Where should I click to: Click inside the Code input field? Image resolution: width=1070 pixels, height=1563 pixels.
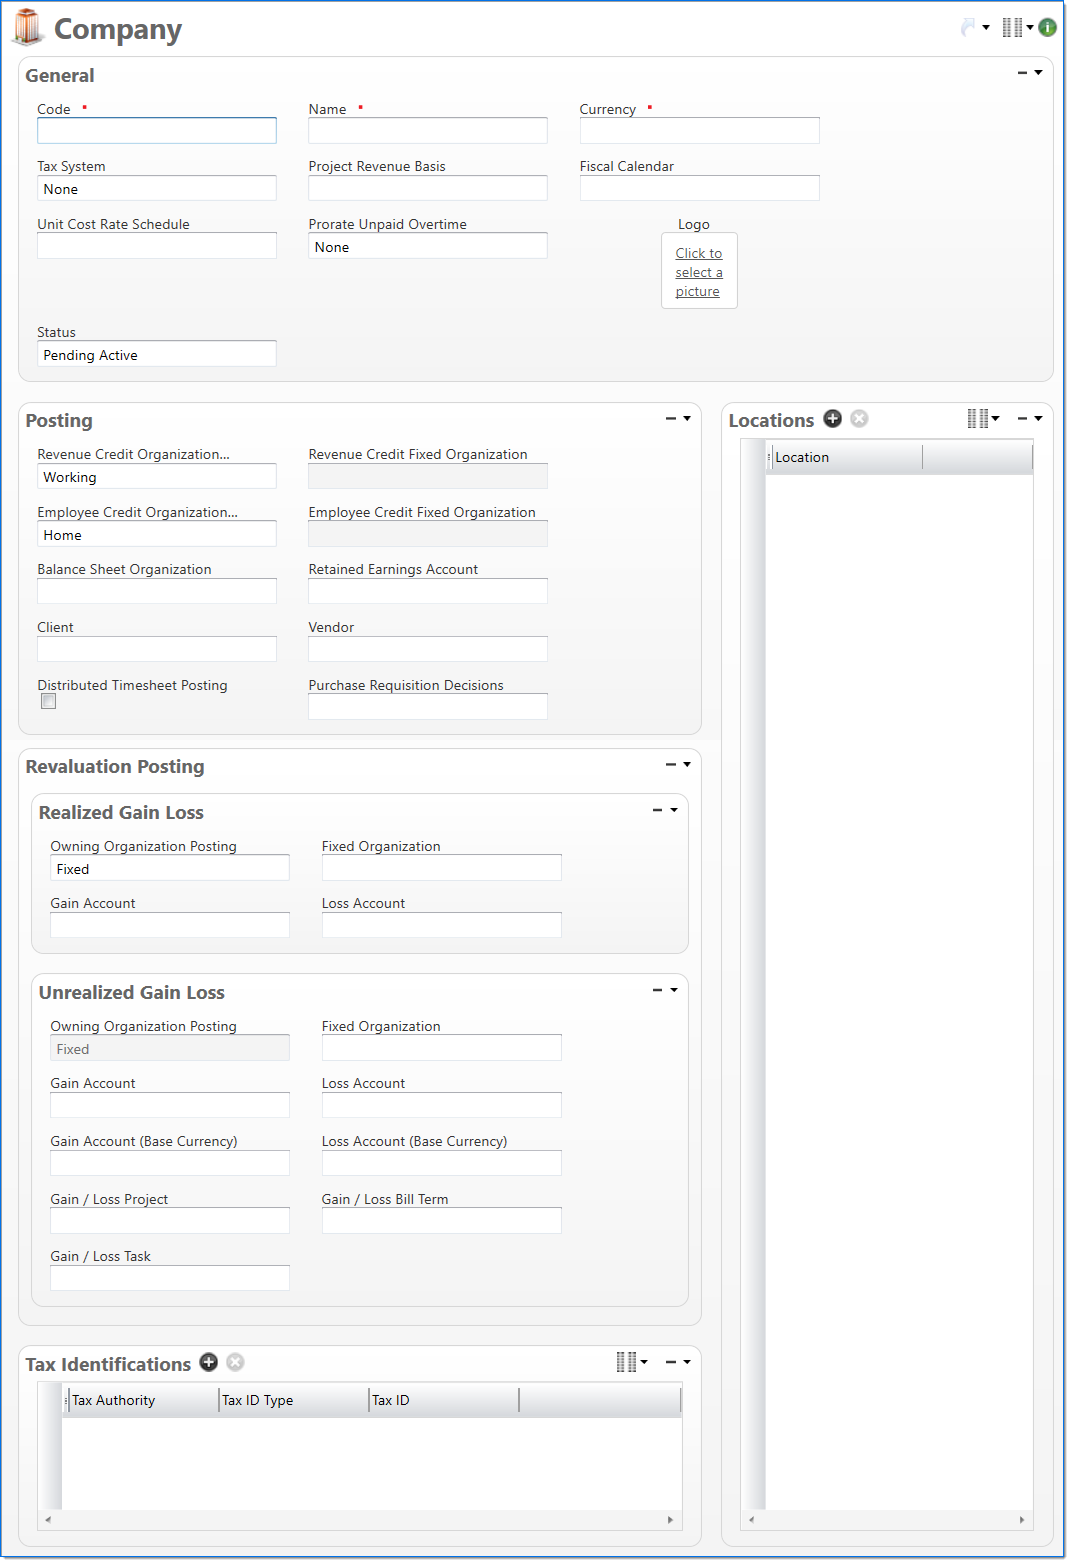[156, 131]
